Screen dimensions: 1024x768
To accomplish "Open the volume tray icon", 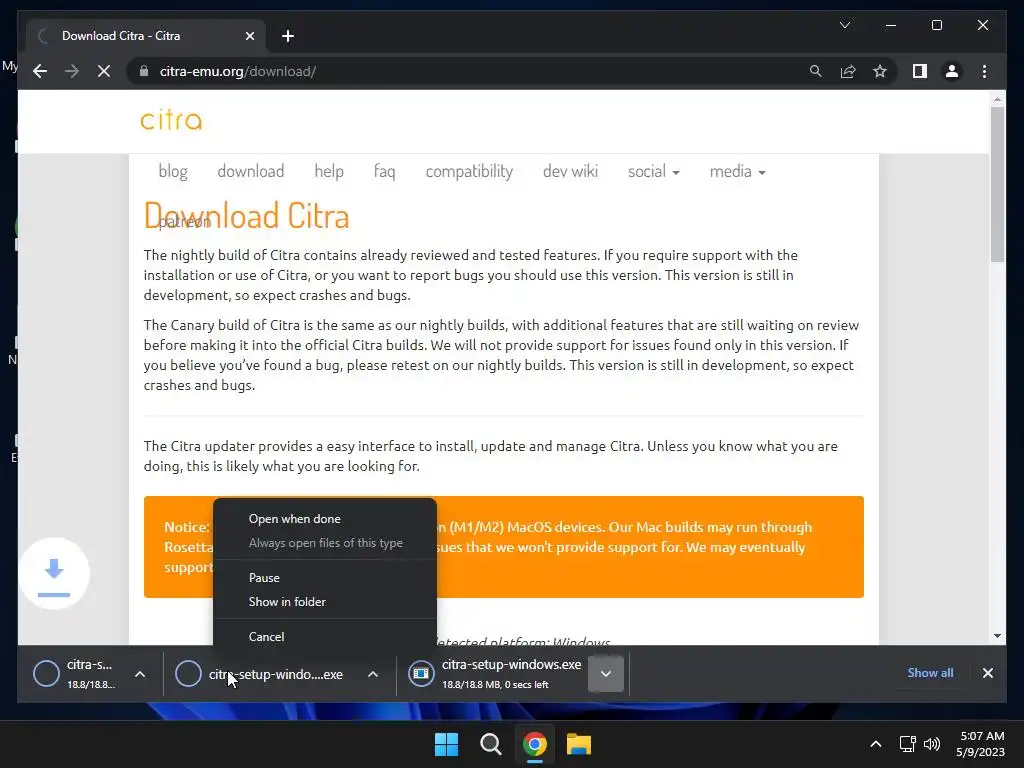I will pos(932,744).
